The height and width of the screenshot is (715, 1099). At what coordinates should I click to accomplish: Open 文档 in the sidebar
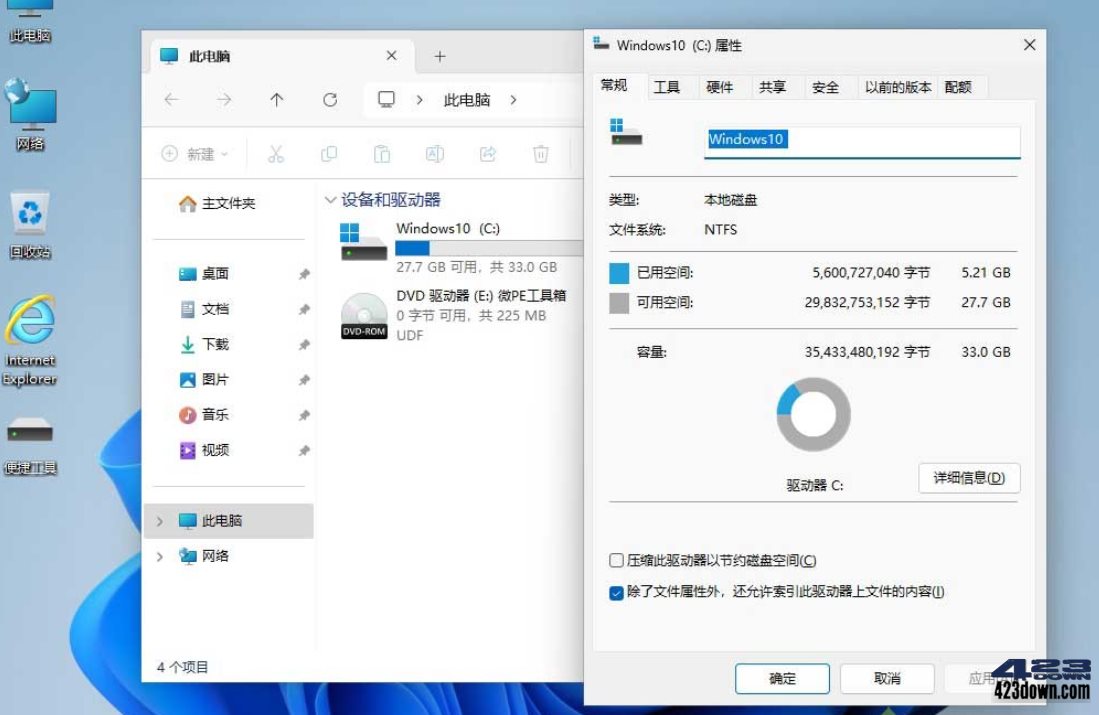click(x=205, y=308)
